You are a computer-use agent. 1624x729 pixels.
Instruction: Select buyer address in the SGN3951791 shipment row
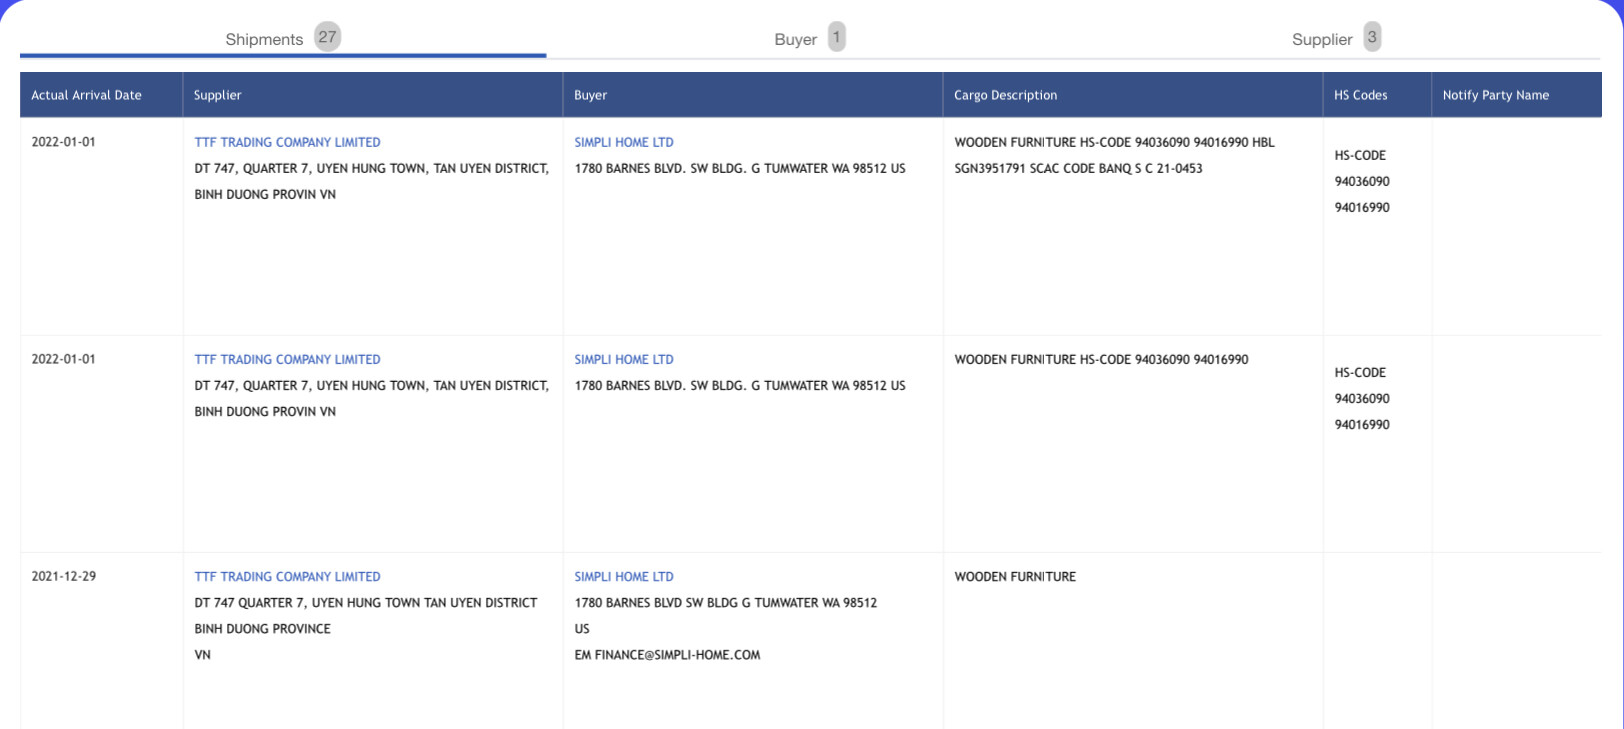click(740, 169)
